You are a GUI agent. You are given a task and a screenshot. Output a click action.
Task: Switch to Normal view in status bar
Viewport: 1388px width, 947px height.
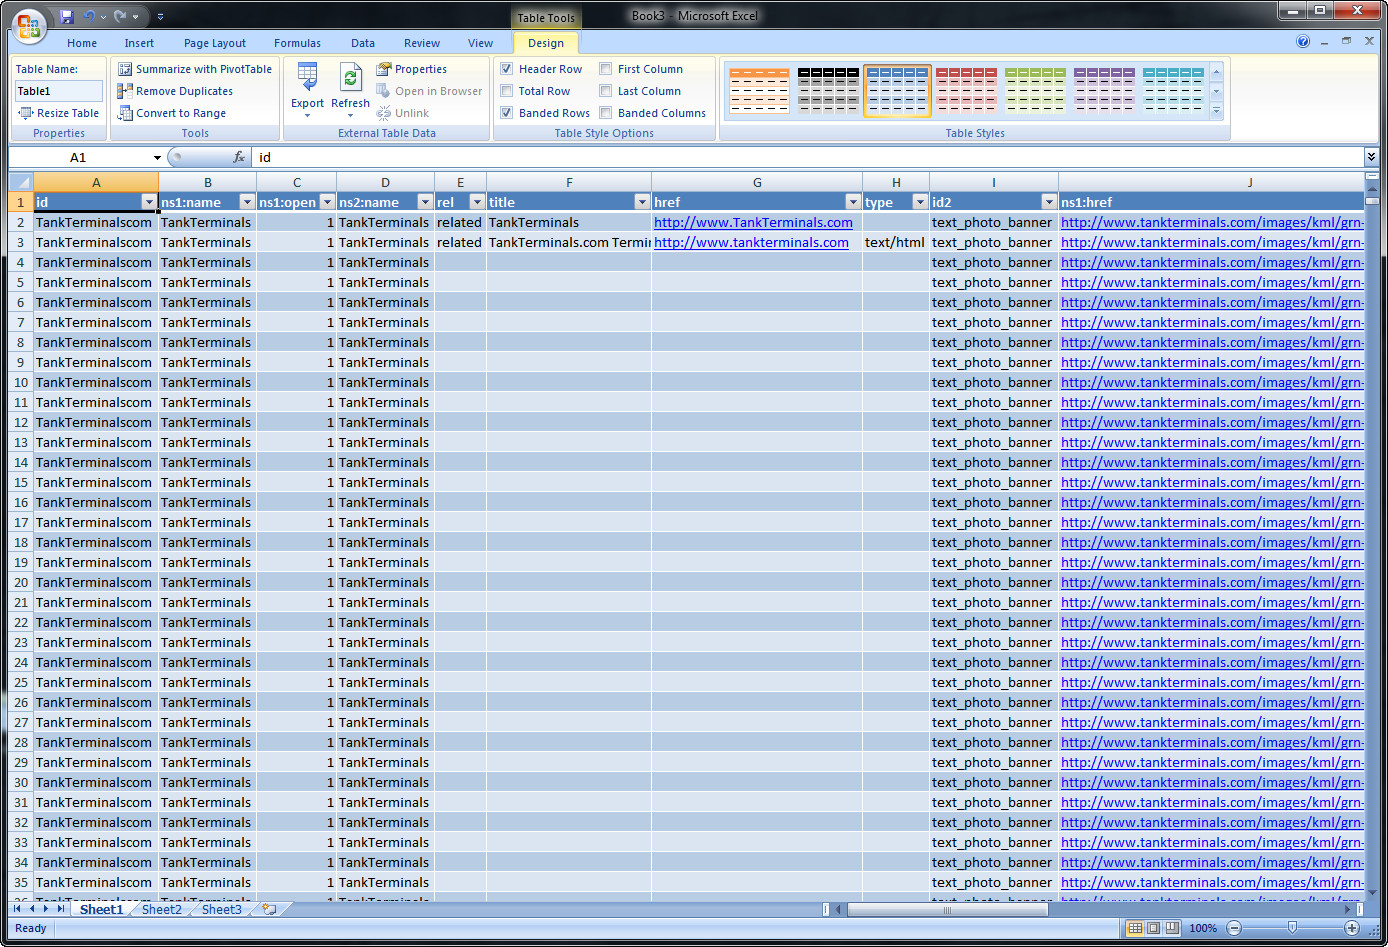(1135, 928)
